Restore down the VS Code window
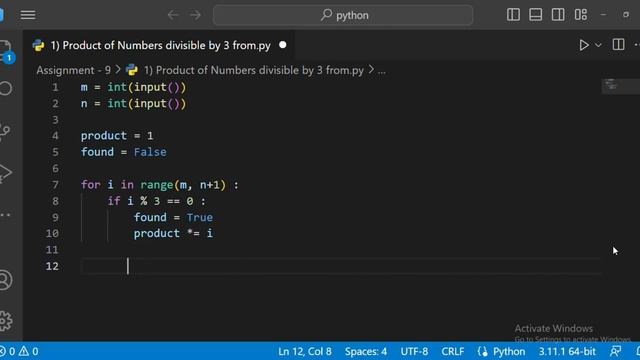Viewport: 640px width, 360px height. pos(626,15)
